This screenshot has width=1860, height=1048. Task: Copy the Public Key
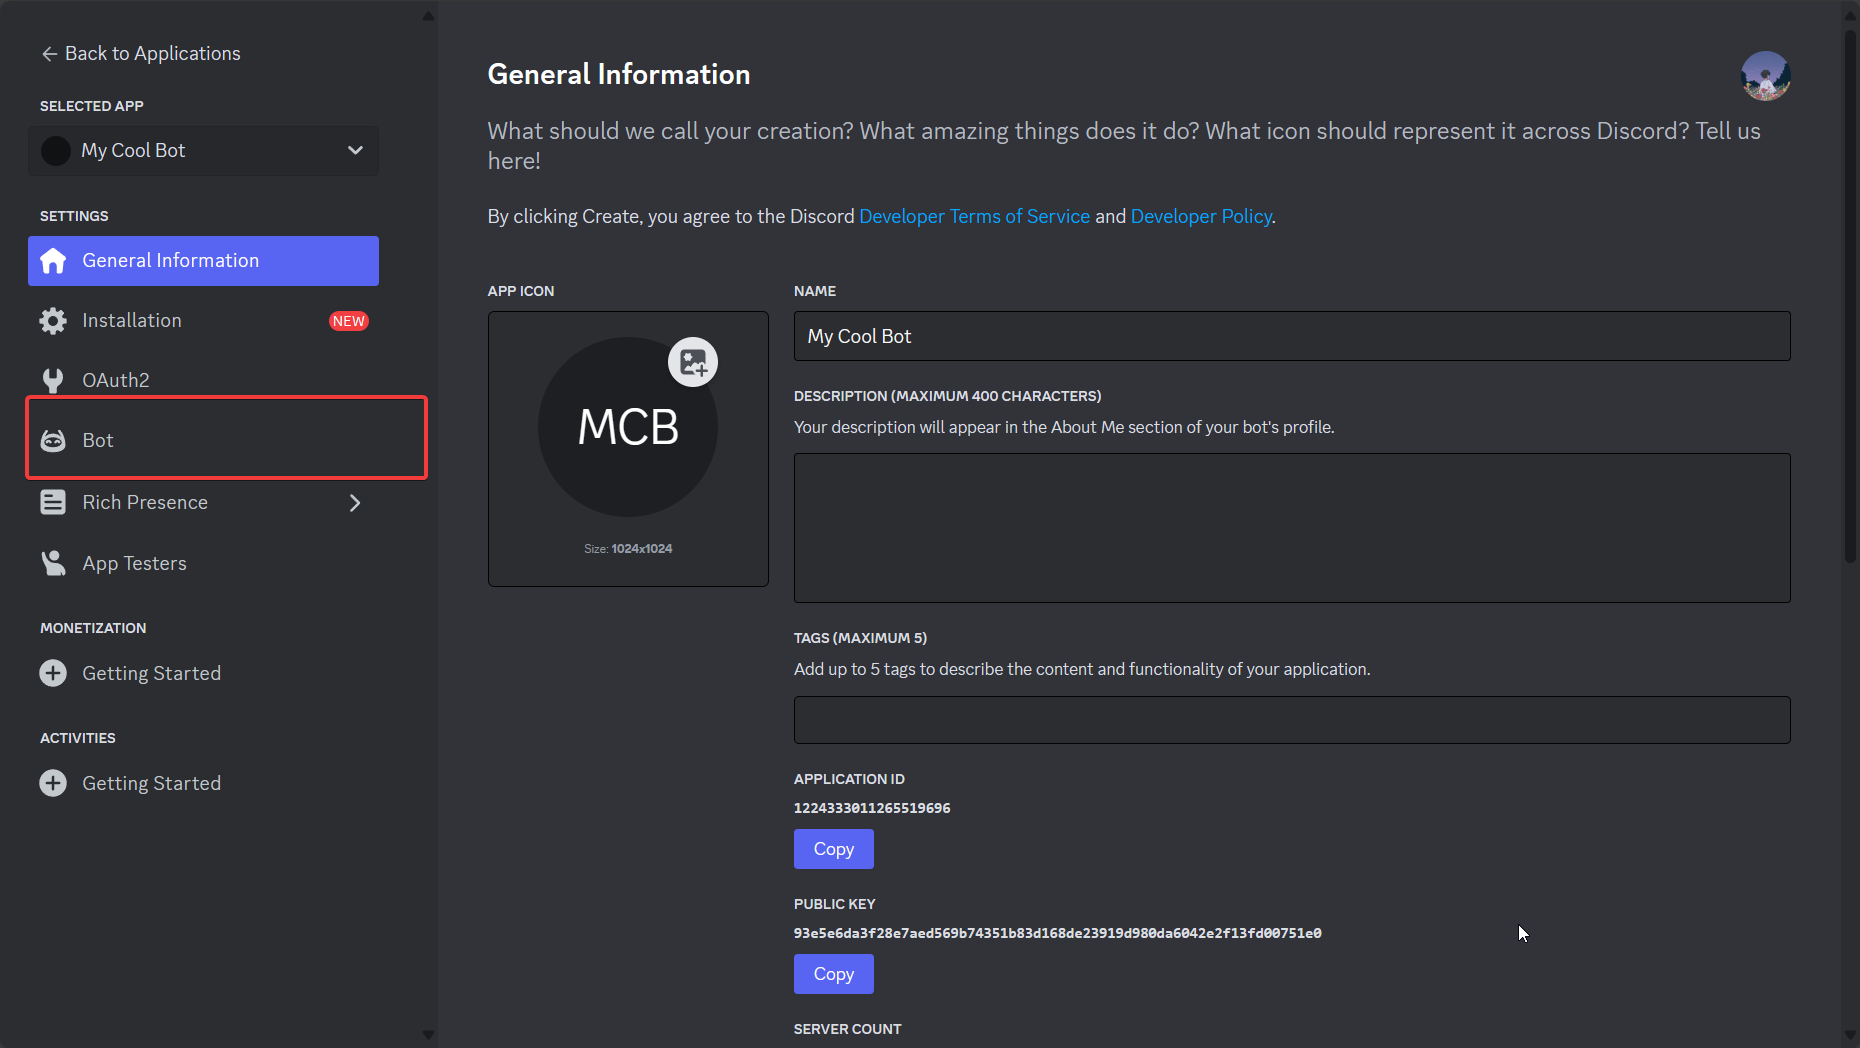(833, 974)
